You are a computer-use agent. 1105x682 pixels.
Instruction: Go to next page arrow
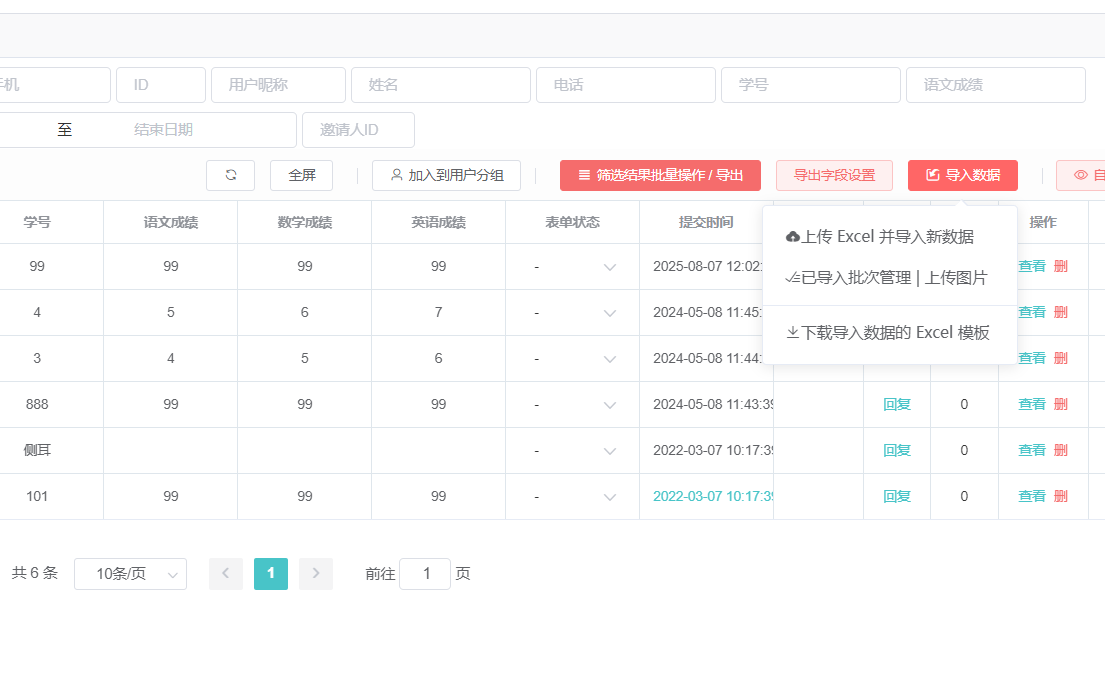(x=316, y=574)
